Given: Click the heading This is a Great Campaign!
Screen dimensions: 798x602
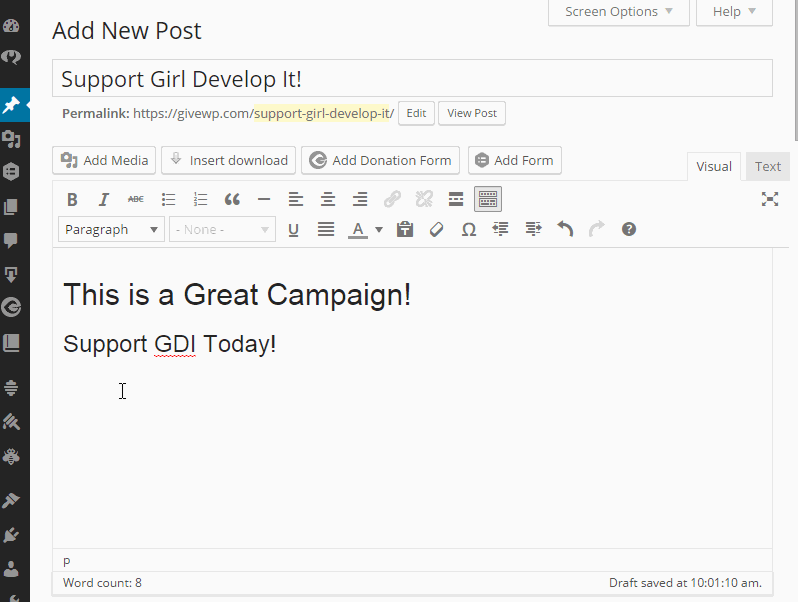Looking at the screenshot, I should [x=237, y=295].
